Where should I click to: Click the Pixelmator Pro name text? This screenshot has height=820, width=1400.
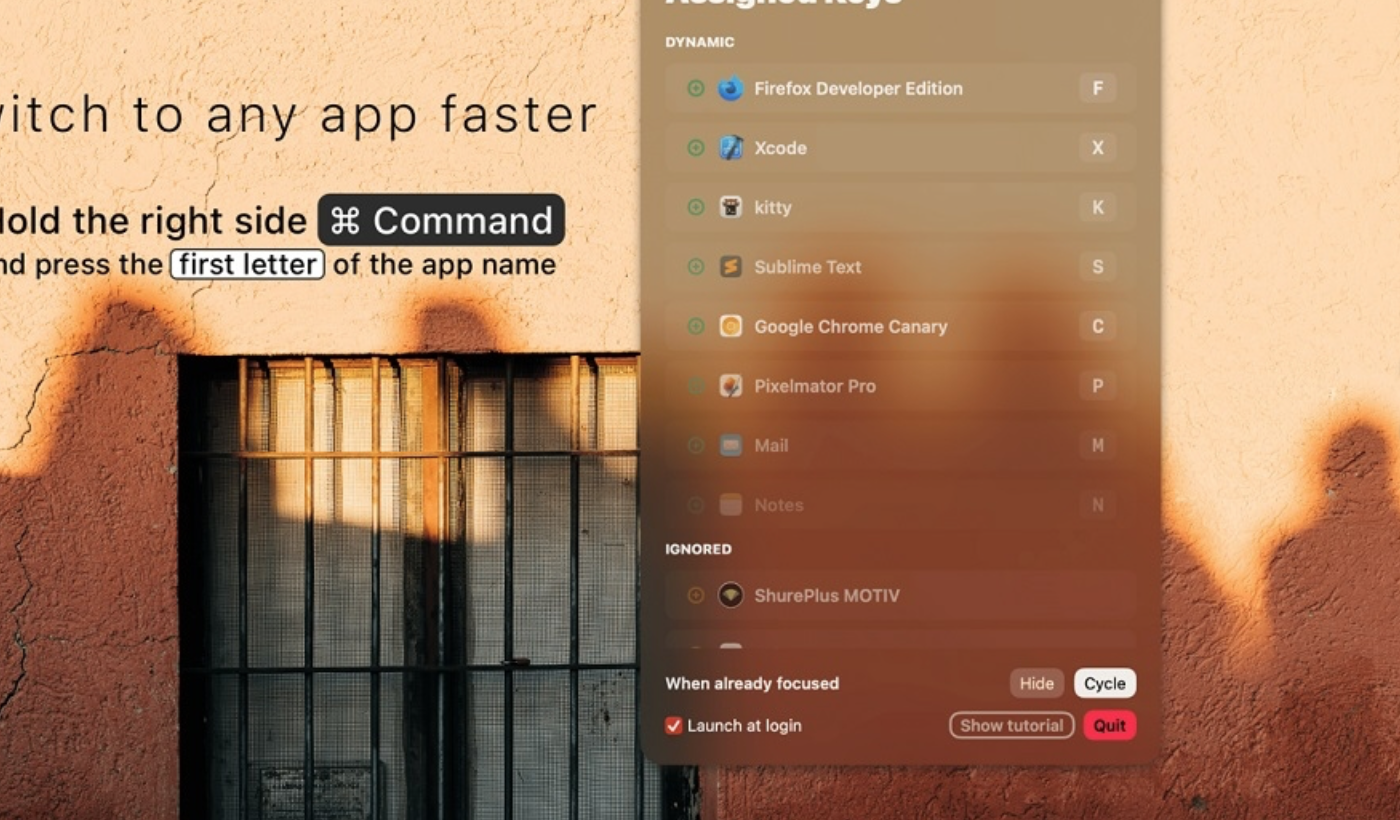click(x=815, y=386)
